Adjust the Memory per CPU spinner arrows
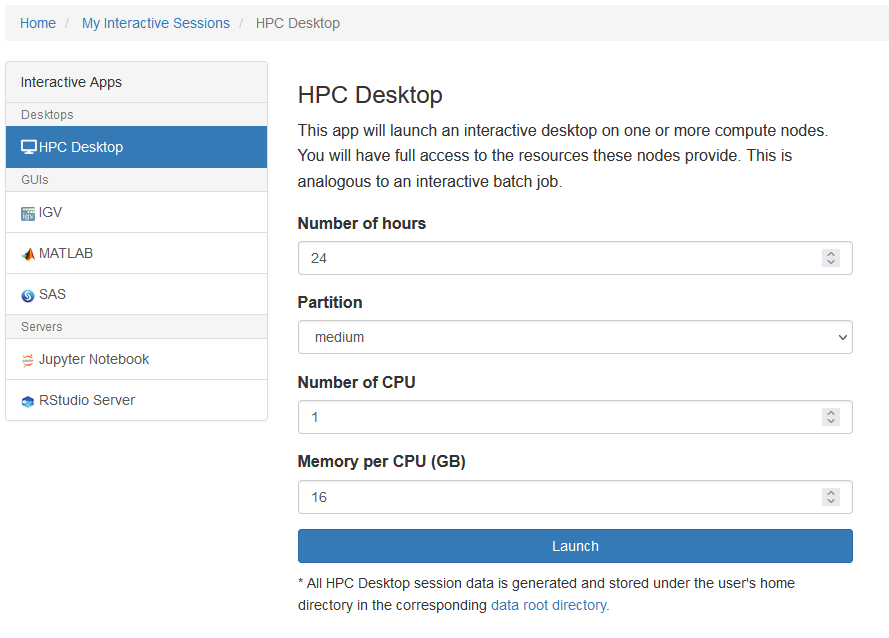The image size is (889, 638). point(830,497)
